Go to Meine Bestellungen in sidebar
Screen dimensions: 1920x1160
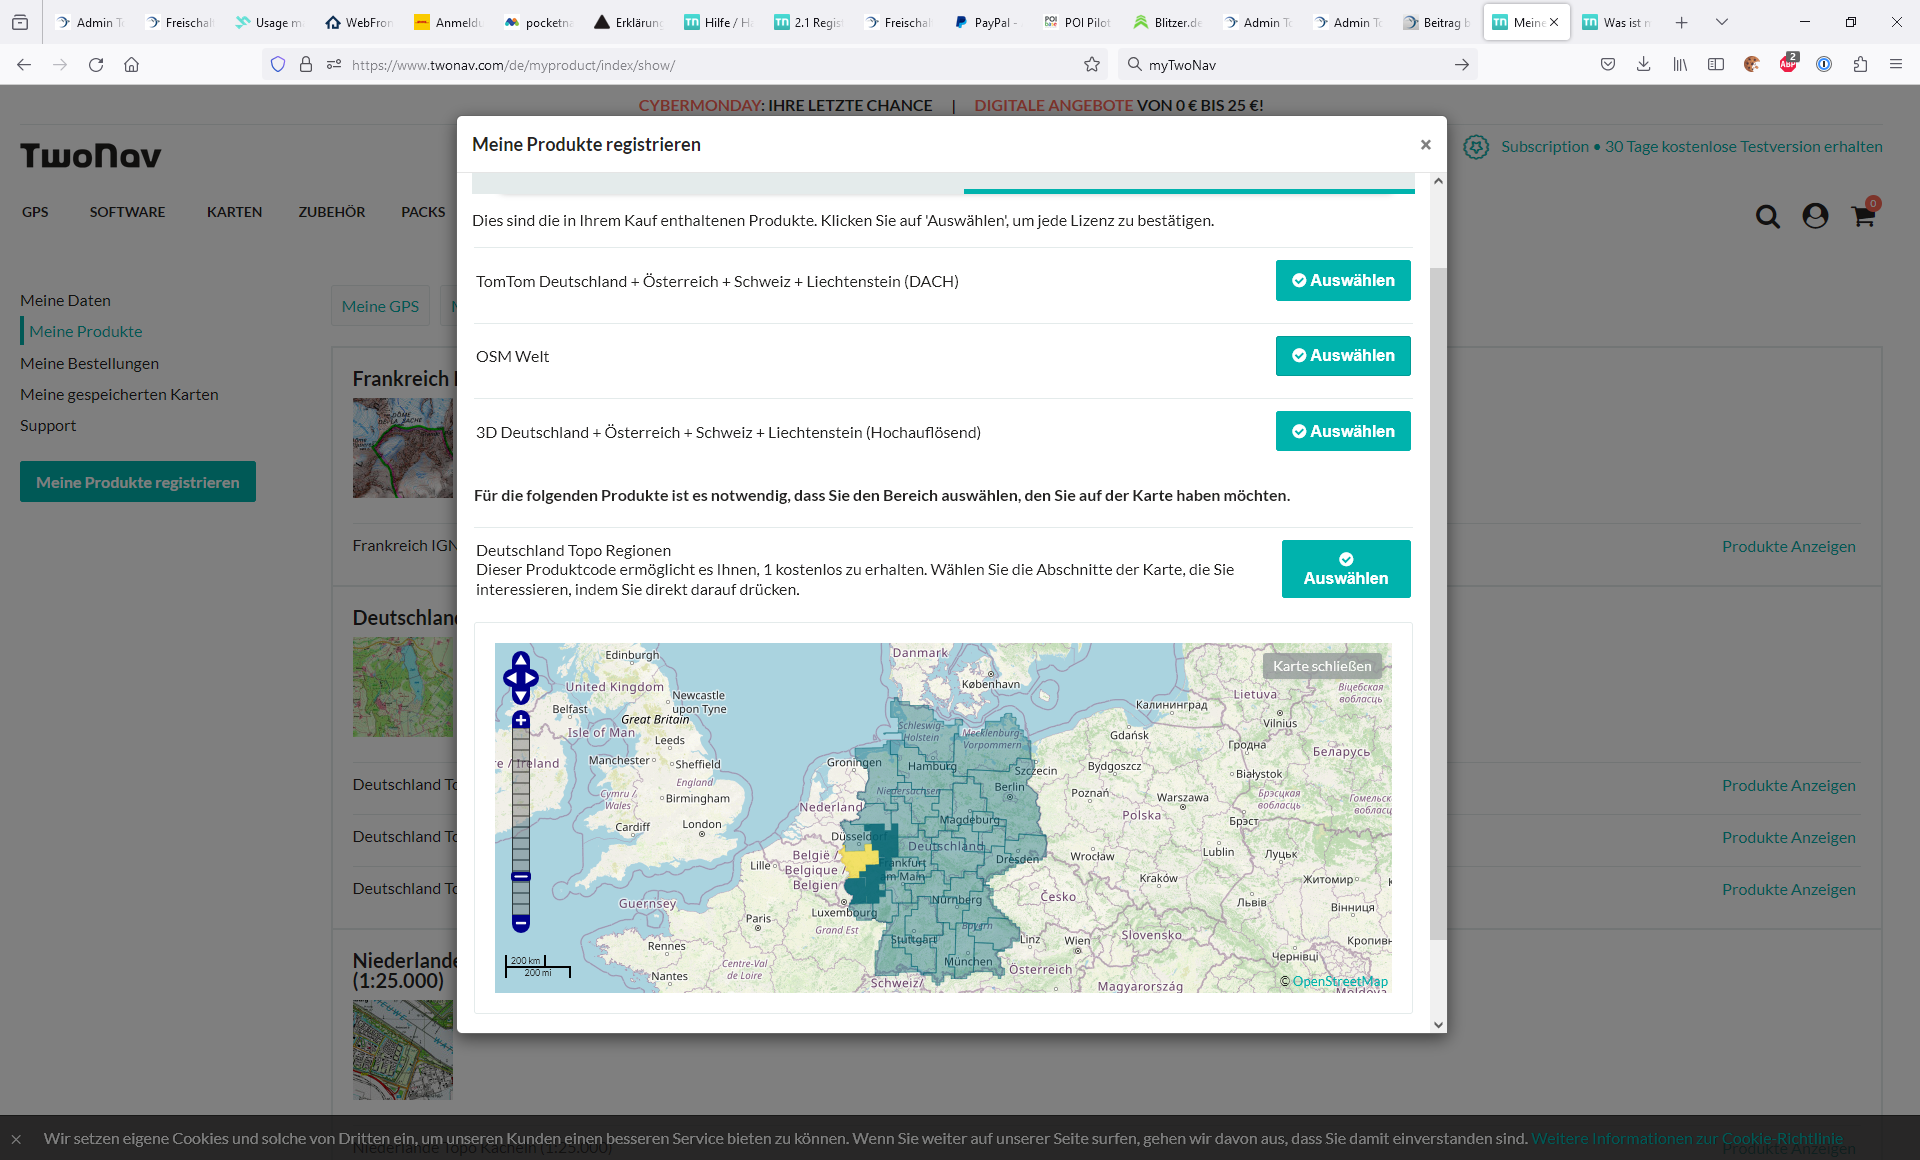click(89, 363)
